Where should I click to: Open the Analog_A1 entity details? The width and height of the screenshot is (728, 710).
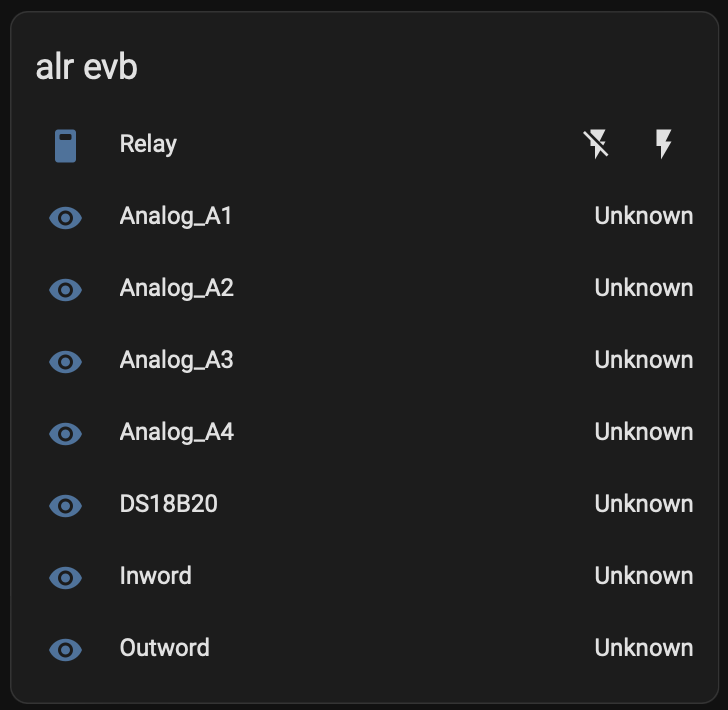(176, 216)
